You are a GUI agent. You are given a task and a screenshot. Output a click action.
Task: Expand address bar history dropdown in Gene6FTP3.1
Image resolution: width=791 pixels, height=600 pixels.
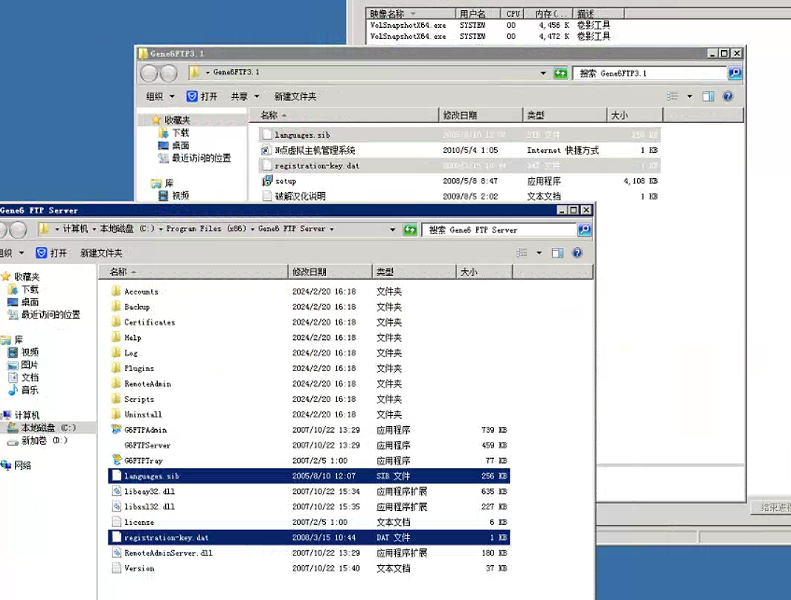tap(544, 73)
